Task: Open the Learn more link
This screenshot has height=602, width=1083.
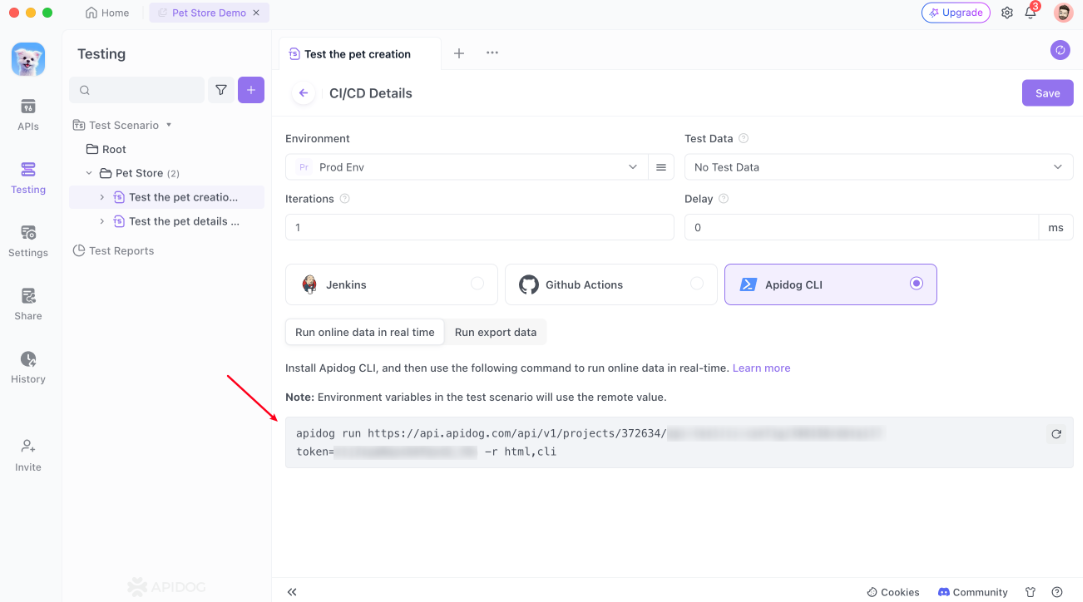Action: pyautogui.click(x=761, y=368)
